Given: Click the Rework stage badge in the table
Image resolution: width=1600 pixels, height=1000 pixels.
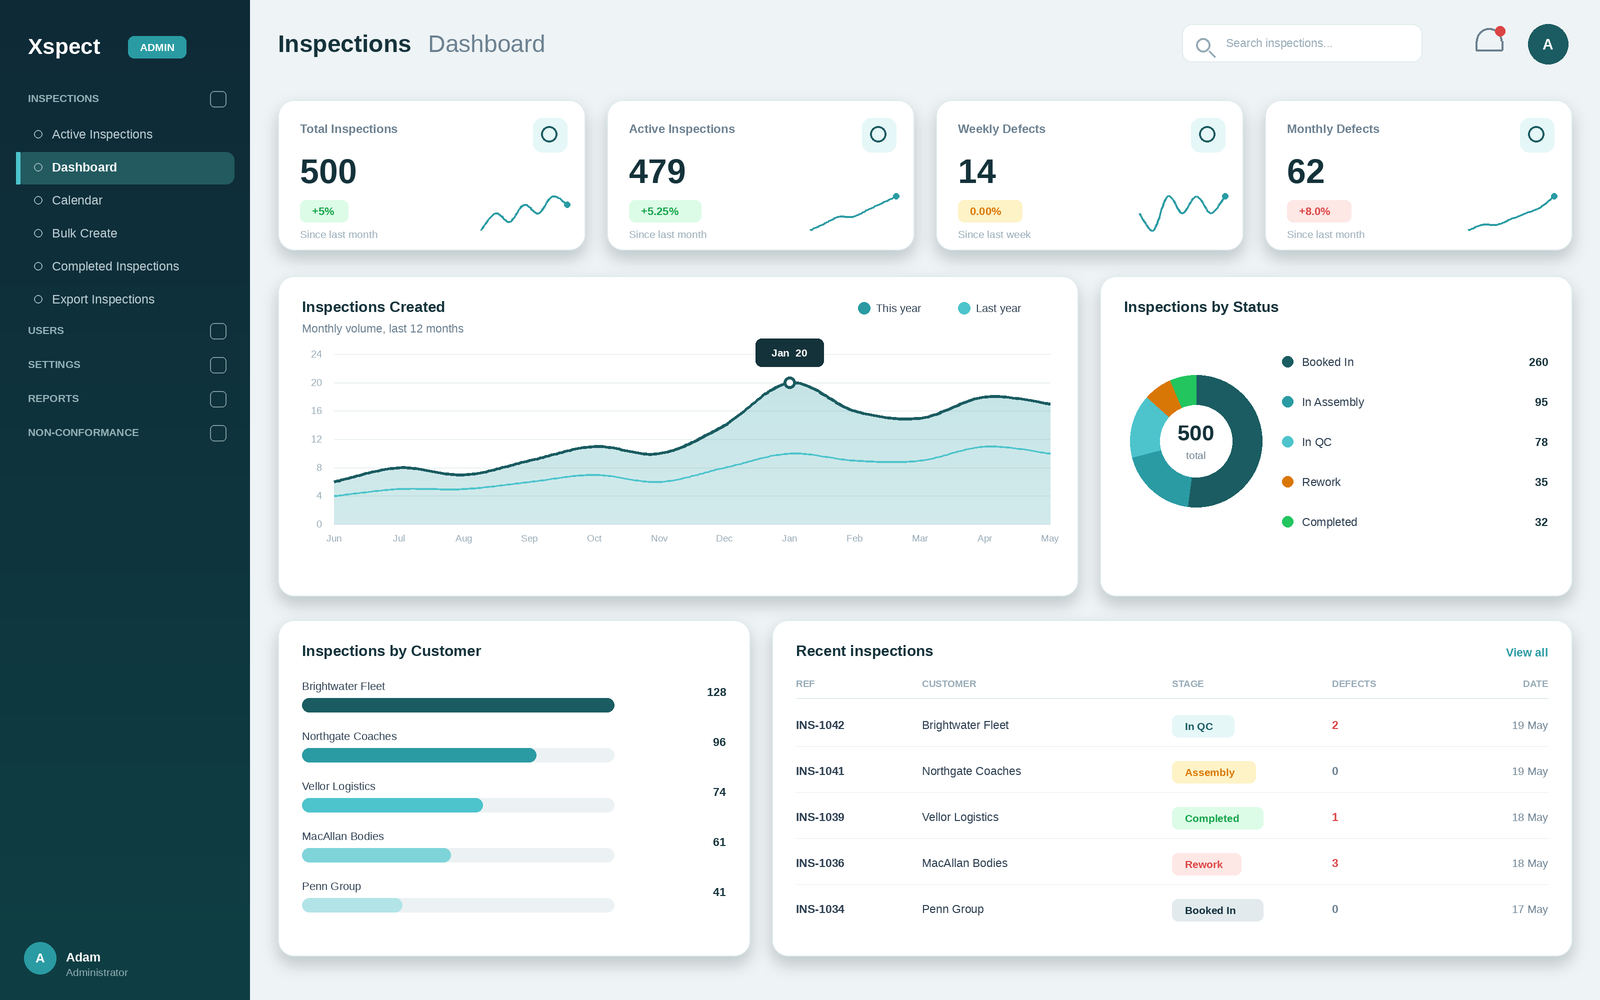Looking at the screenshot, I should tap(1206, 864).
